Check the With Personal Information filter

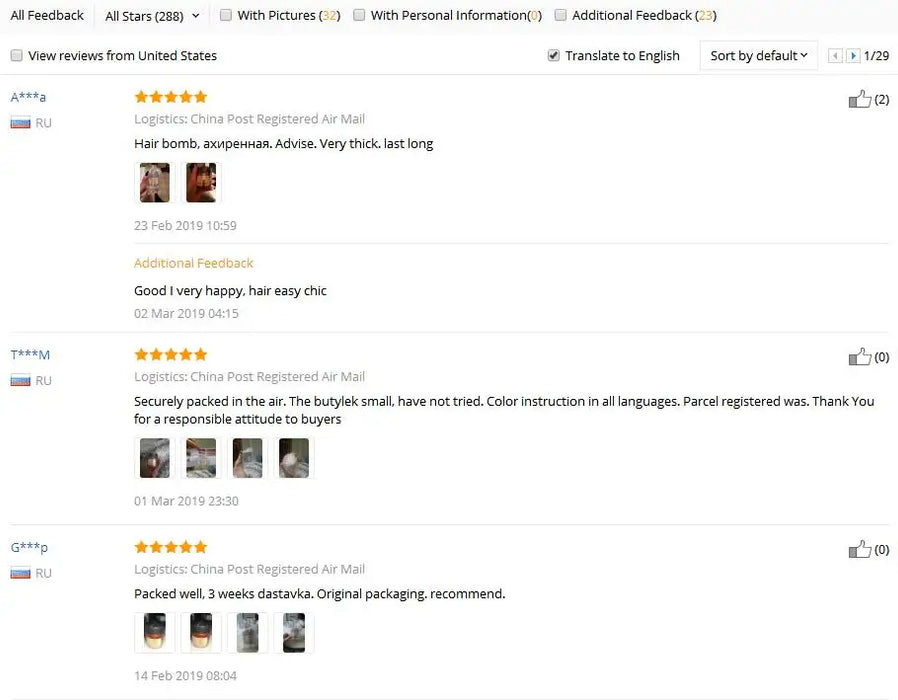(357, 15)
